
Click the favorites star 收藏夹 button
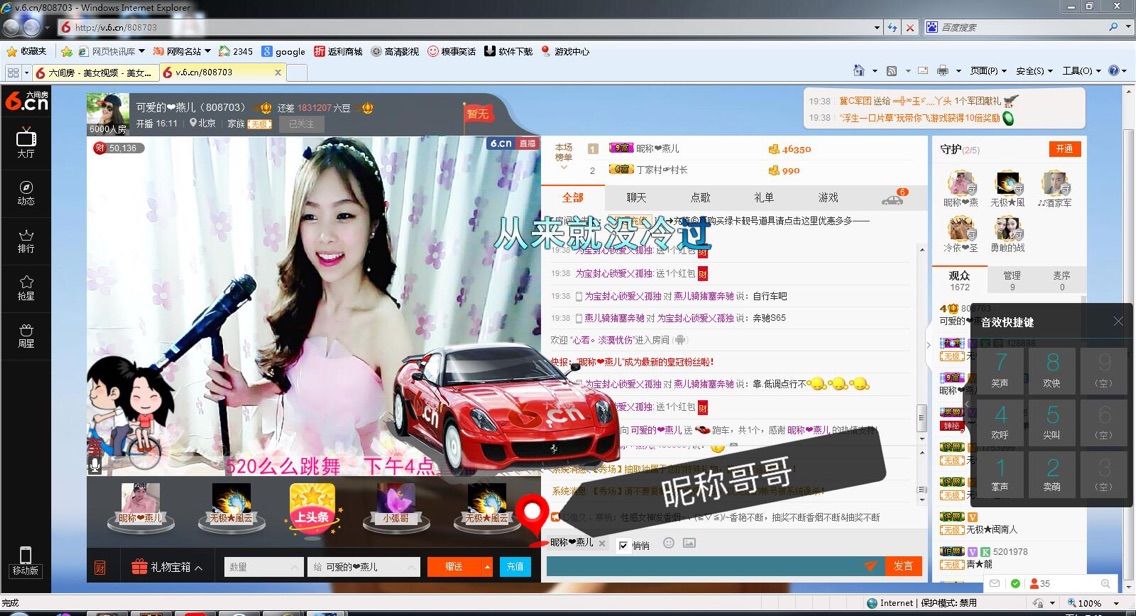[x=25, y=51]
